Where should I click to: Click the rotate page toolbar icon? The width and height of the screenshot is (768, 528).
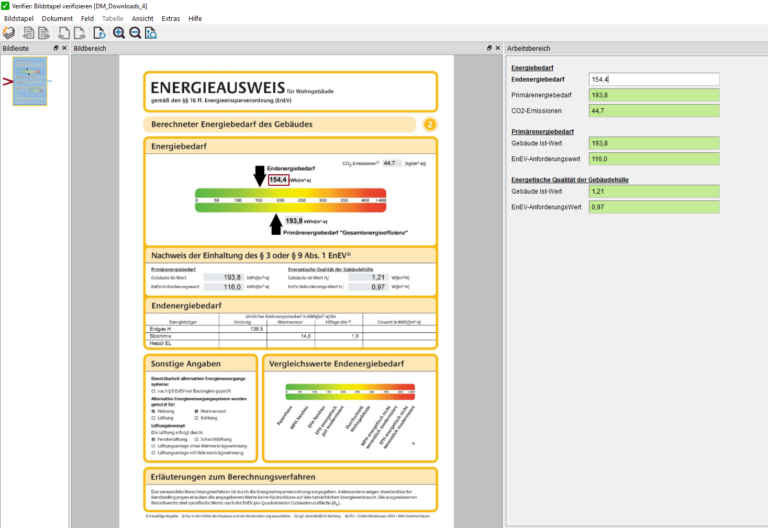[99, 33]
